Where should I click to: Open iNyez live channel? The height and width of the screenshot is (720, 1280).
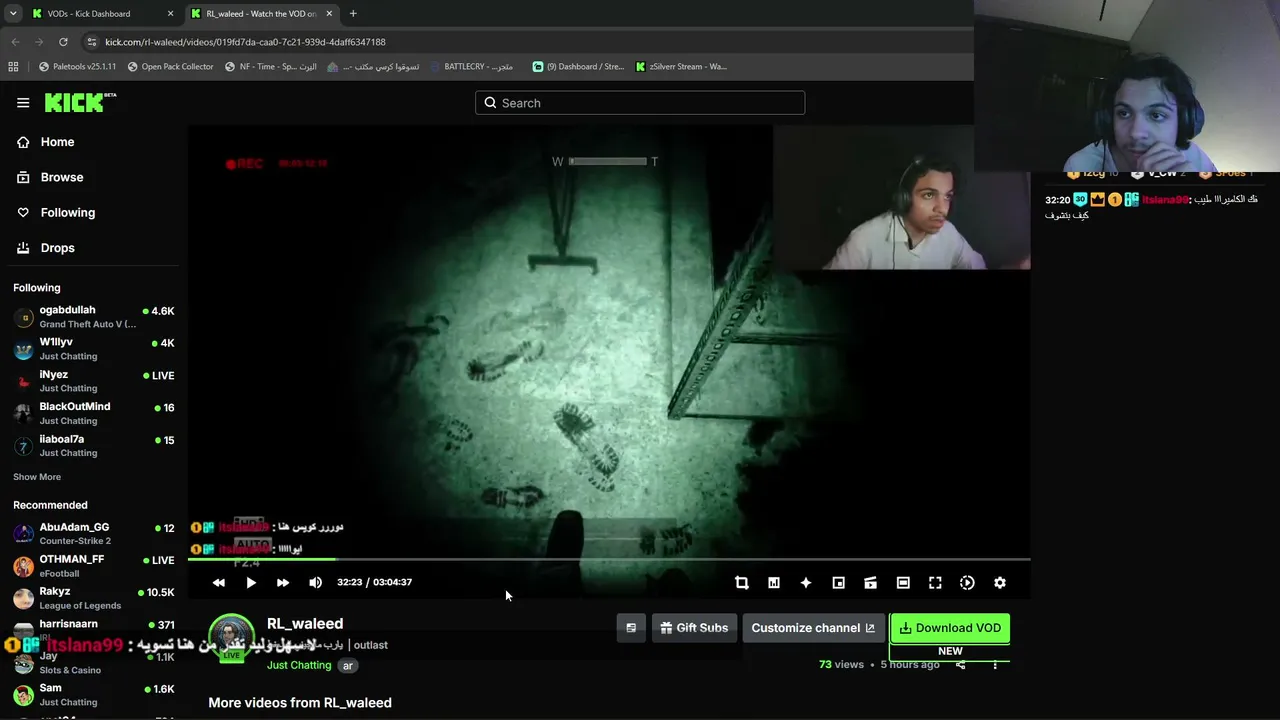pos(94,381)
